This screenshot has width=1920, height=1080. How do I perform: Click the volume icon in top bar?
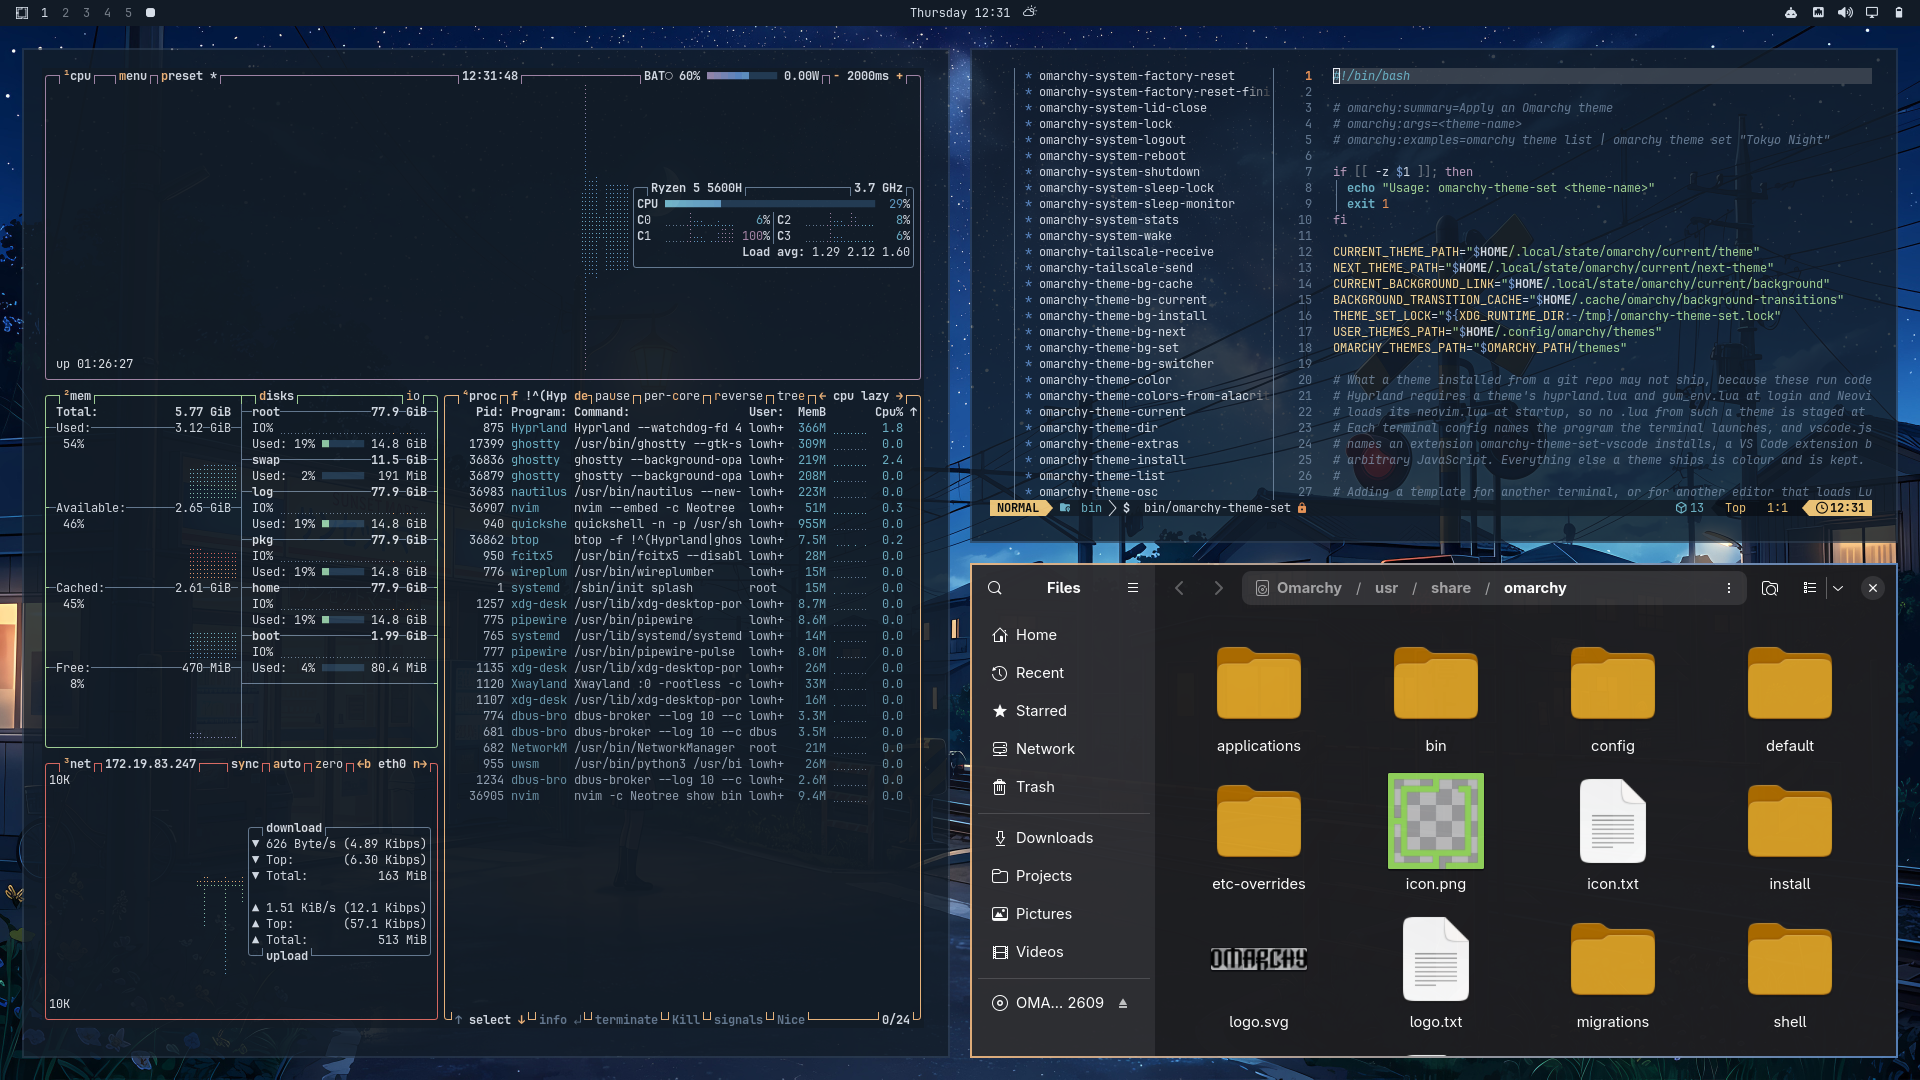click(x=1845, y=13)
